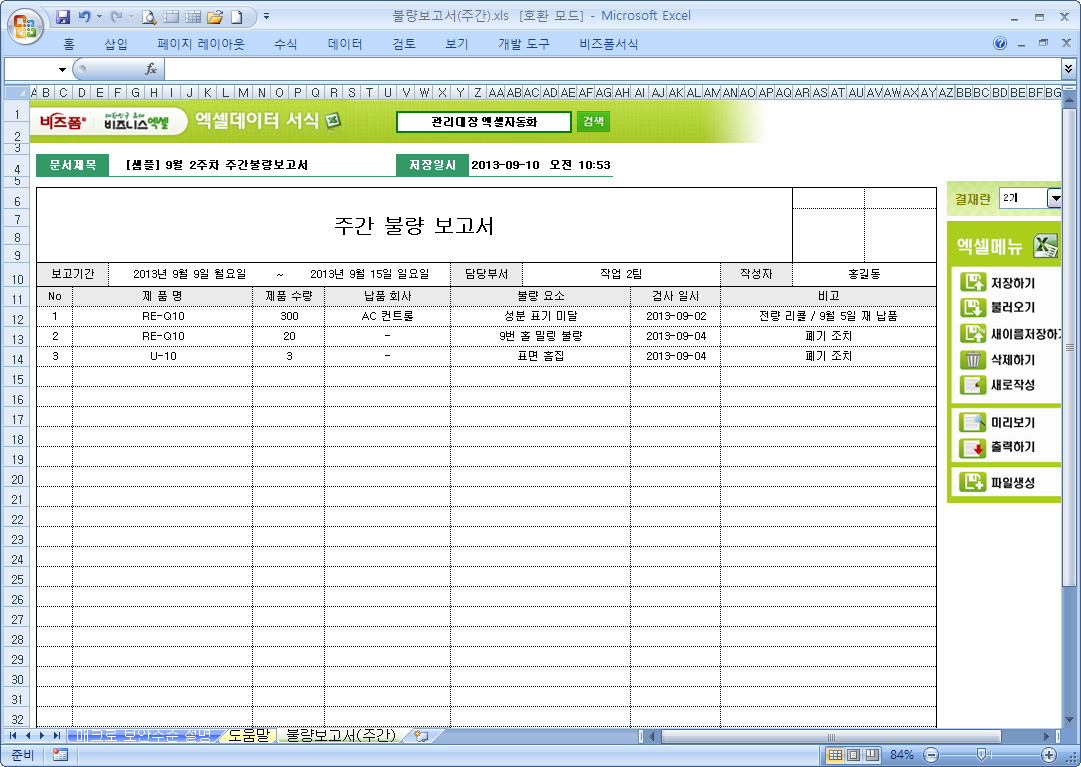The height and width of the screenshot is (767, 1081).
Task: Open the 보기 ribbon tab
Action: (456, 44)
